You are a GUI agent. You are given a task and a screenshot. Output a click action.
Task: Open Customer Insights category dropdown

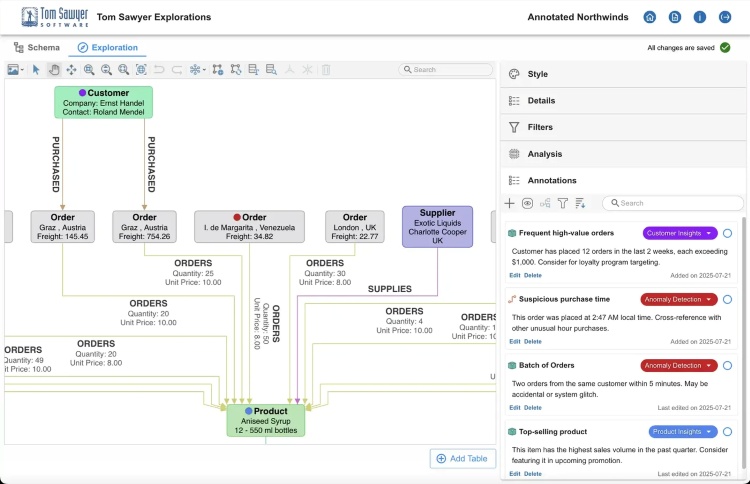[680, 233]
